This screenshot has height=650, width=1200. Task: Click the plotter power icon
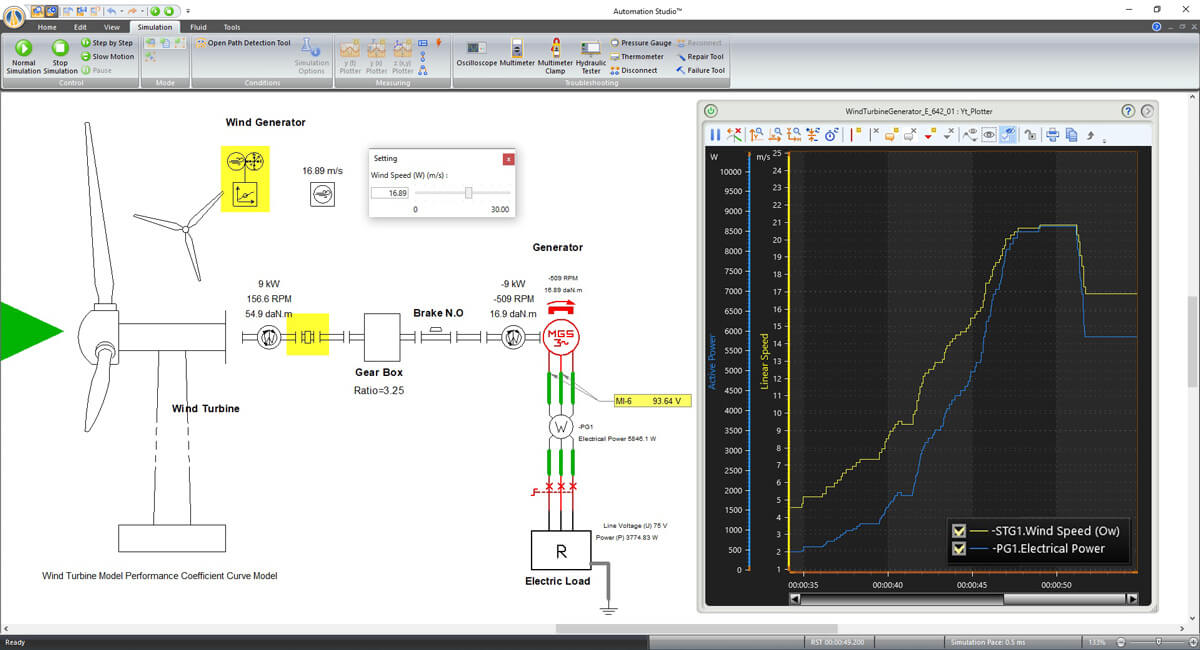click(x=711, y=111)
